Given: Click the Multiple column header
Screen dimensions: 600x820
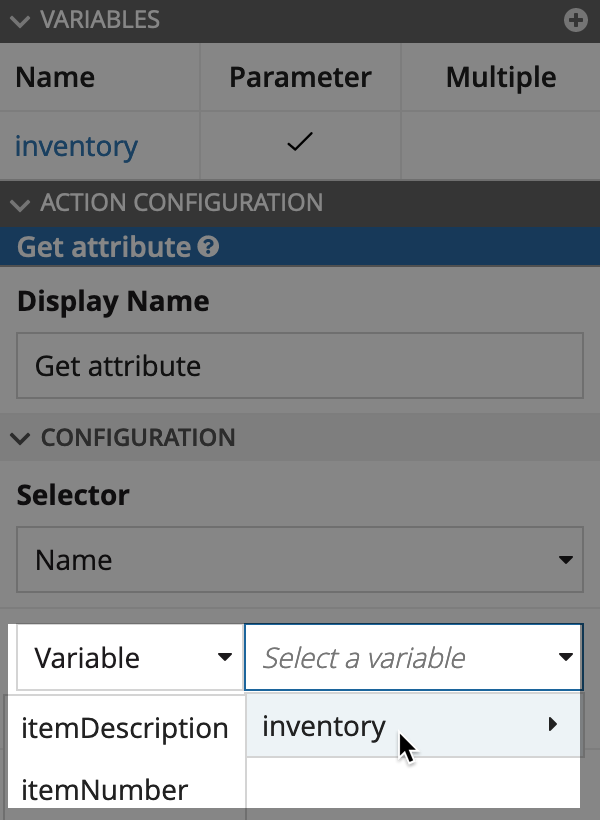Looking at the screenshot, I should pyautogui.click(x=500, y=77).
